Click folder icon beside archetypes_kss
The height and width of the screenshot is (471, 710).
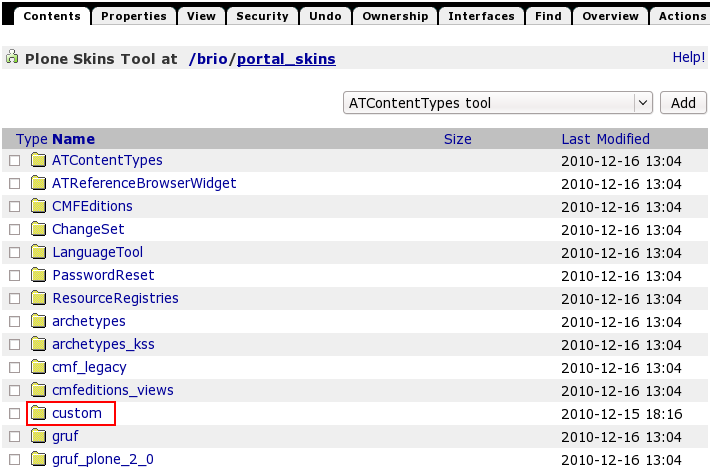point(38,344)
